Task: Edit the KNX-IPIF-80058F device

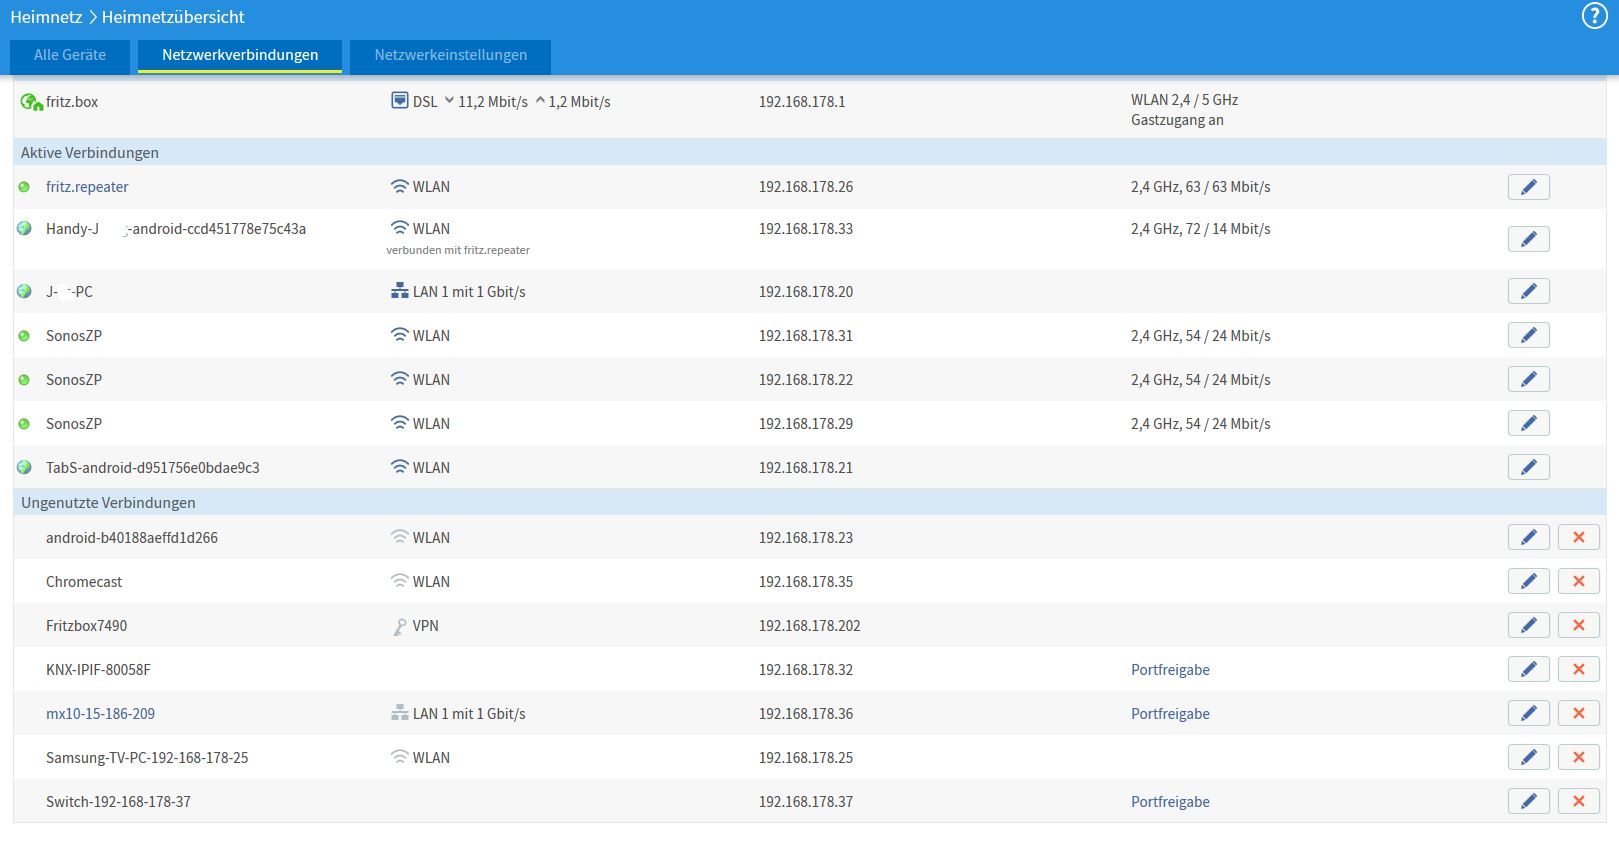Action: (x=1528, y=669)
